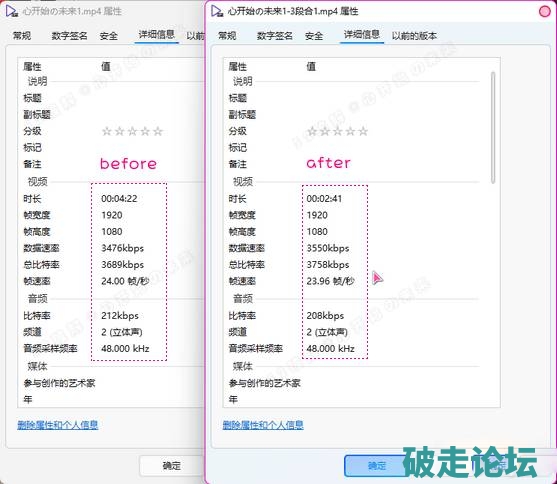Select the 3689kbps total bitrate value
Screen dimensions: 557x484
pos(123,265)
